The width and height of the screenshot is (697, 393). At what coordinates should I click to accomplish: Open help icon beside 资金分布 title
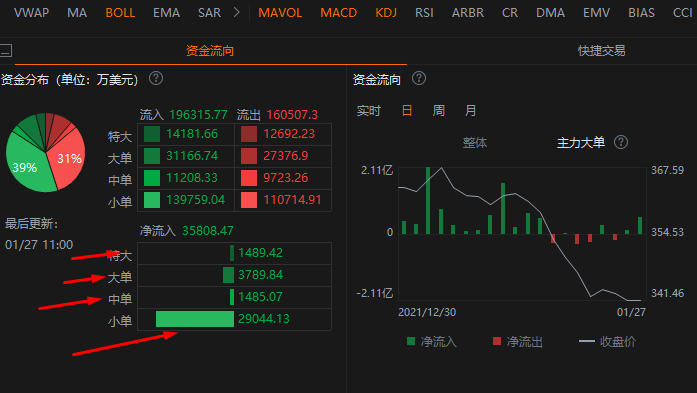click(156, 79)
